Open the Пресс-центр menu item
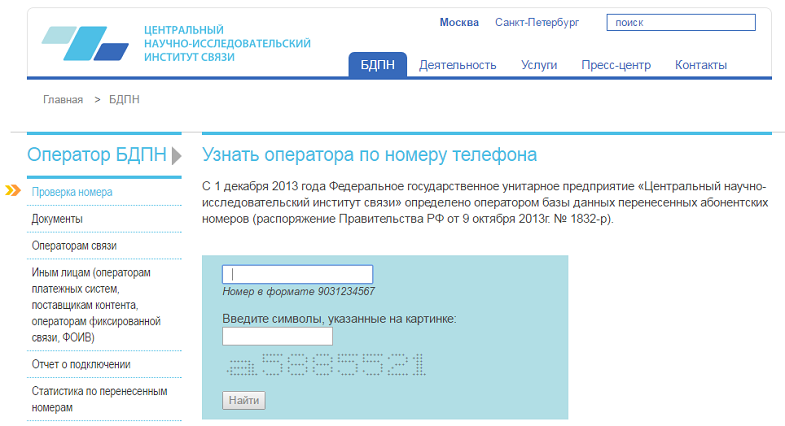Image resolution: width=785 pixels, height=426 pixels. 616,65
